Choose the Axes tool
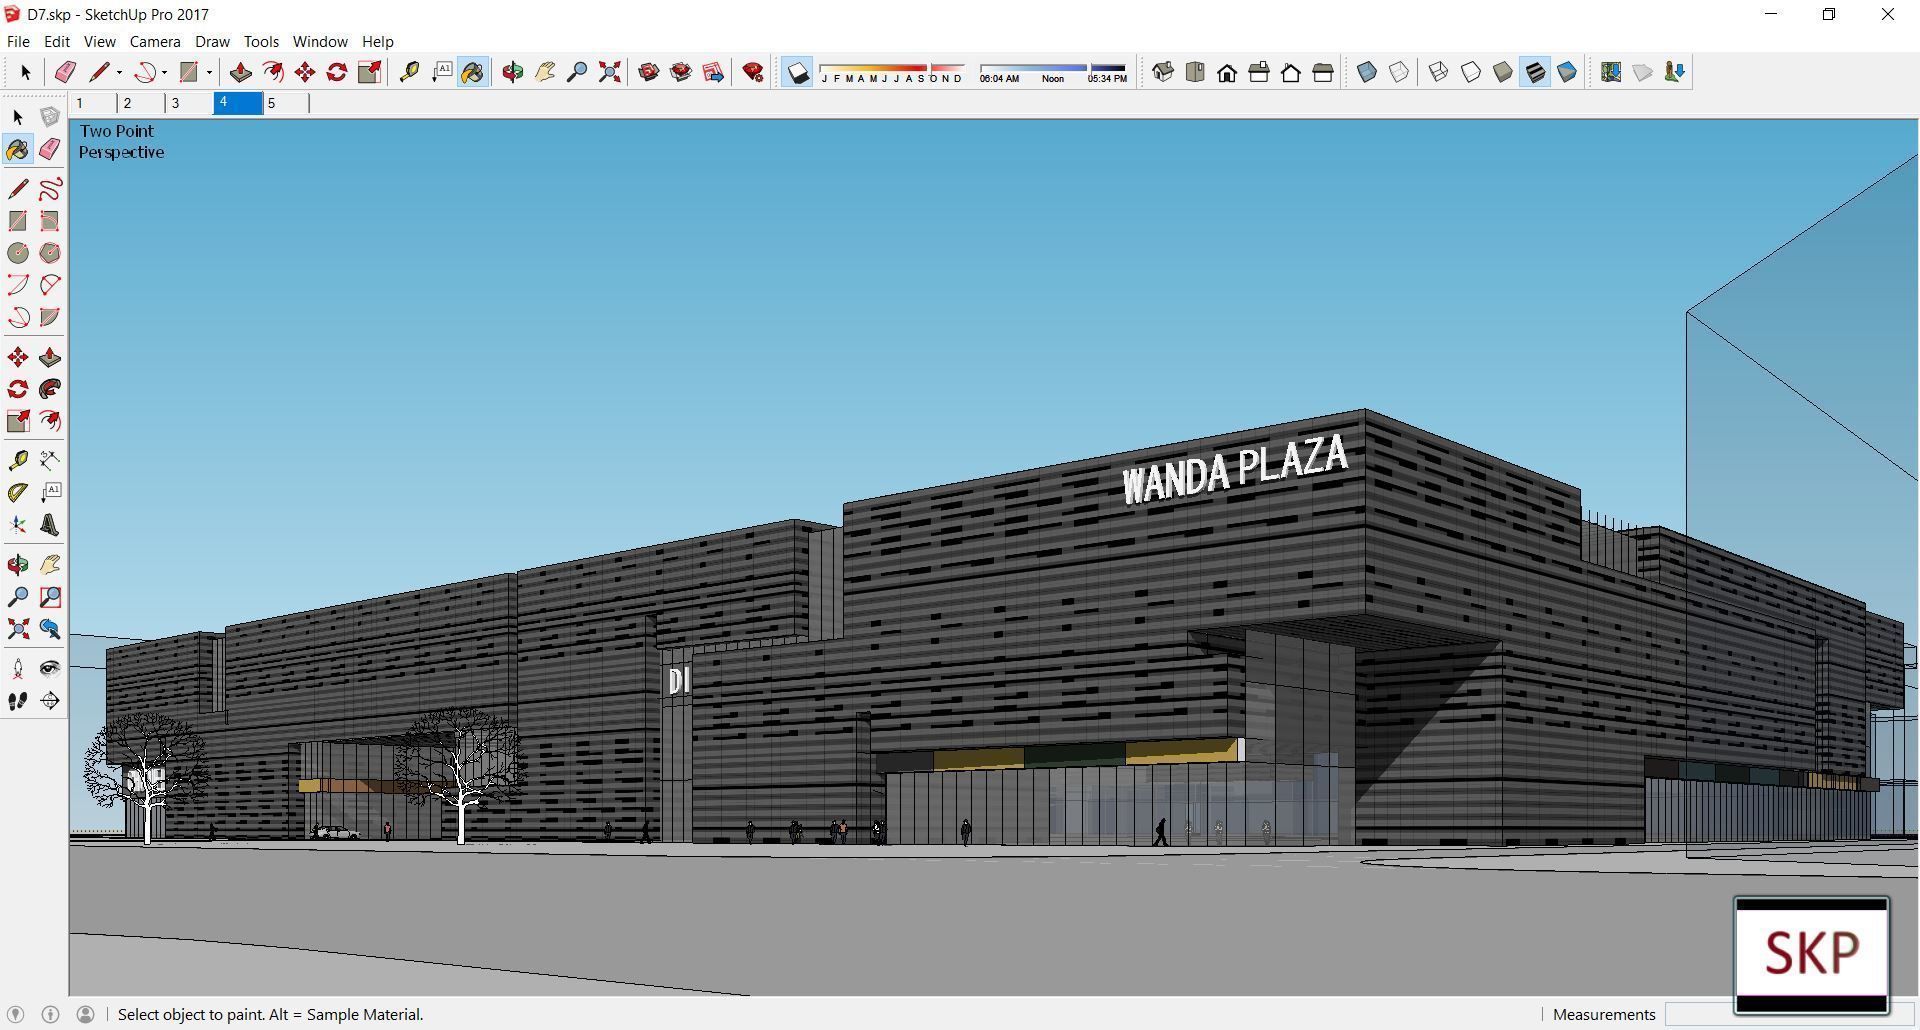Image resolution: width=1920 pixels, height=1030 pixels. (18, 525)
